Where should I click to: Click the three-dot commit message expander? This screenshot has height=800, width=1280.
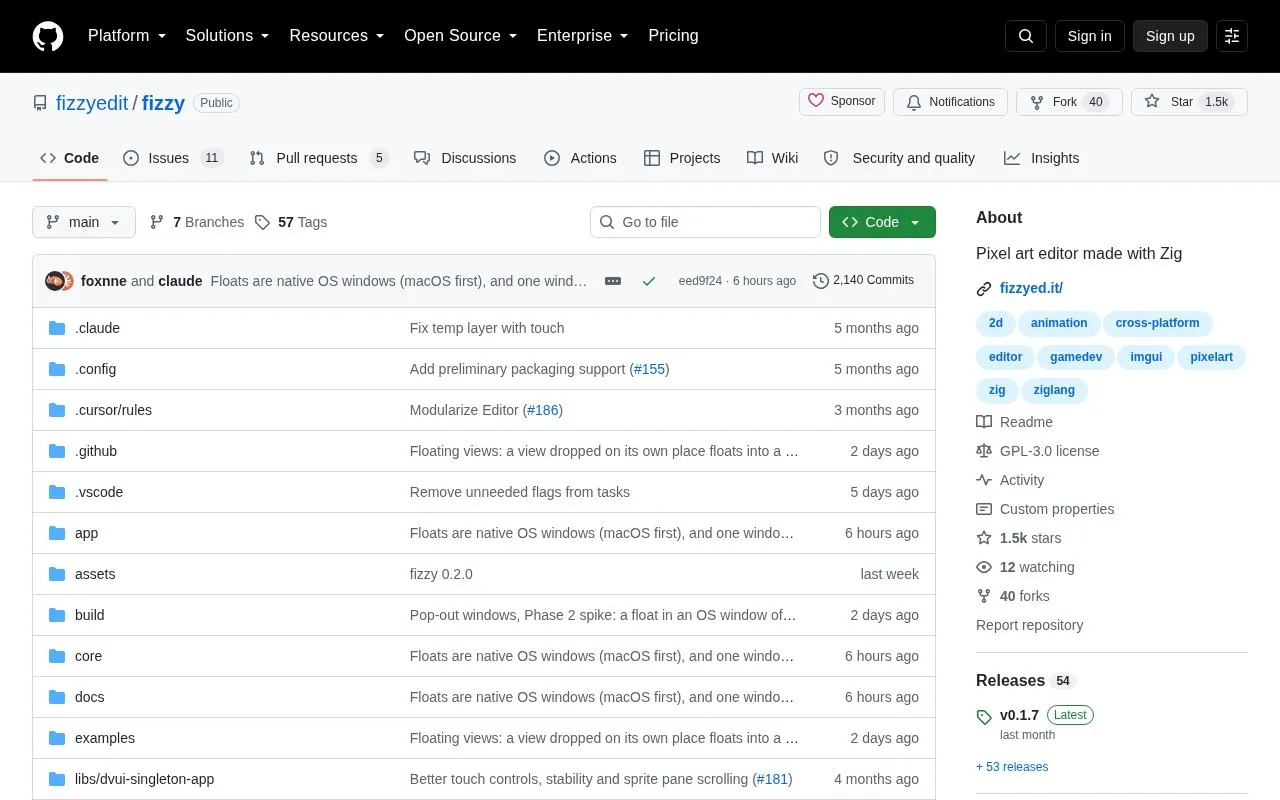coord(613,281)
